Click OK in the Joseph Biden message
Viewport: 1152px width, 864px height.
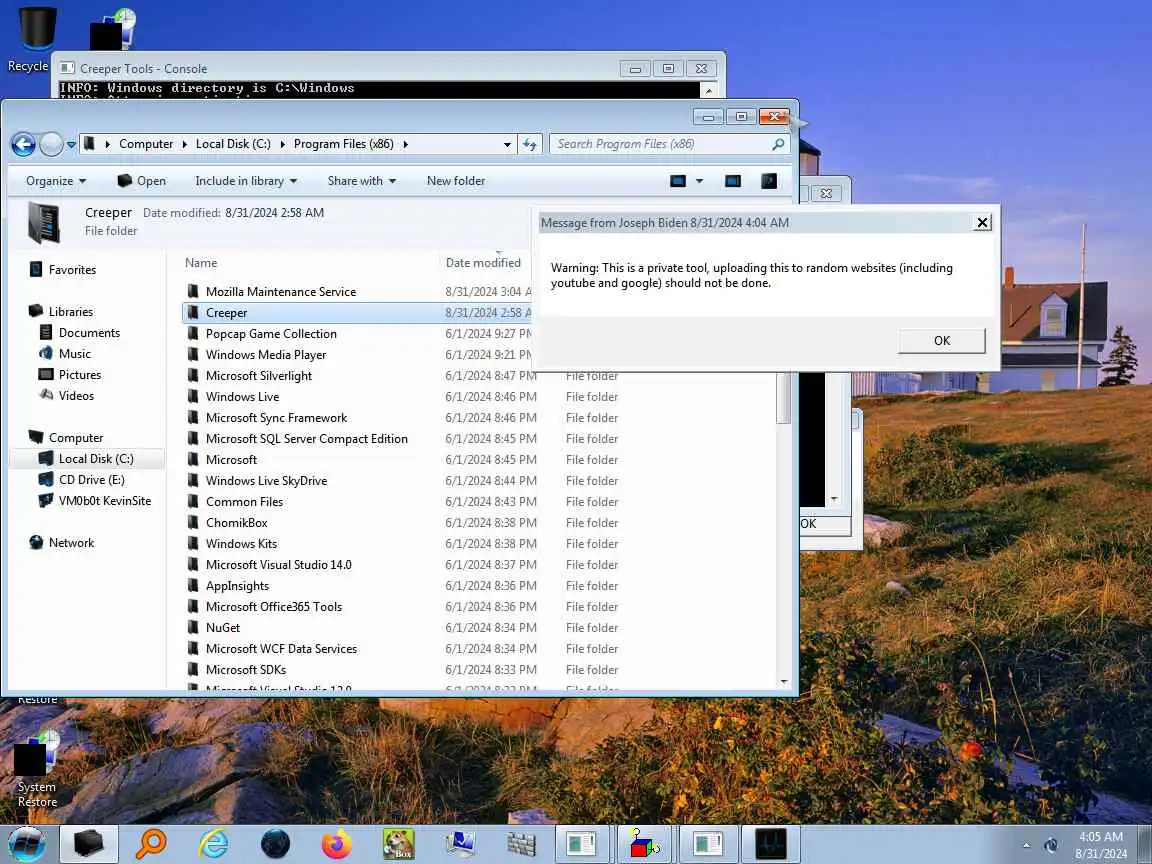tap(941, 341)
